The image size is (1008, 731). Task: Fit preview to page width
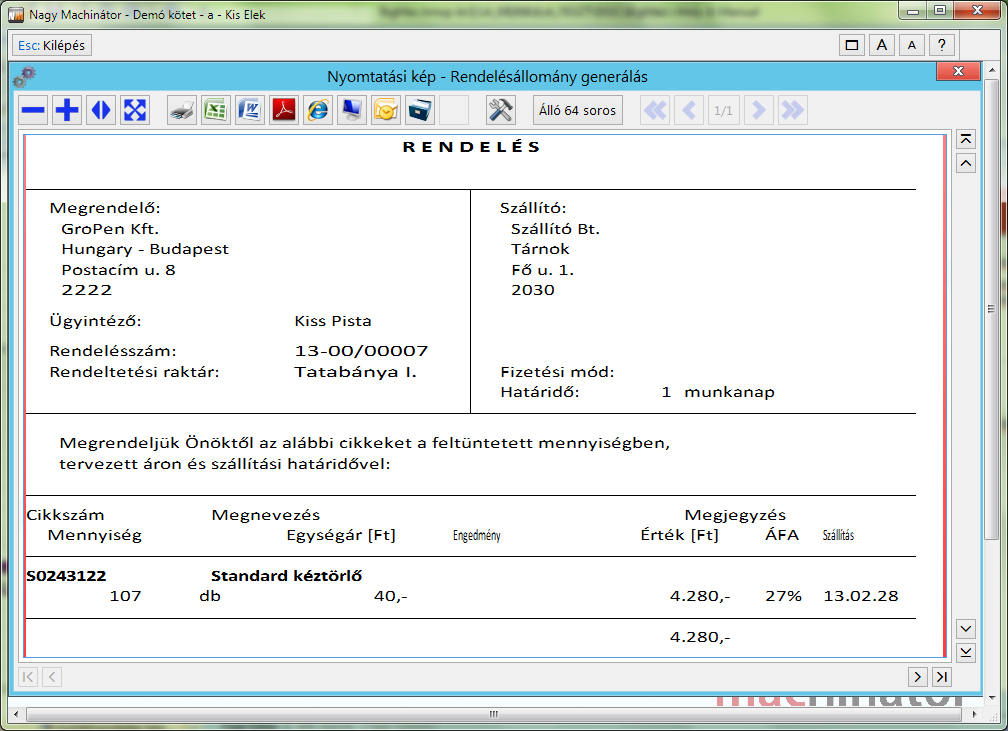pos(101,110)
